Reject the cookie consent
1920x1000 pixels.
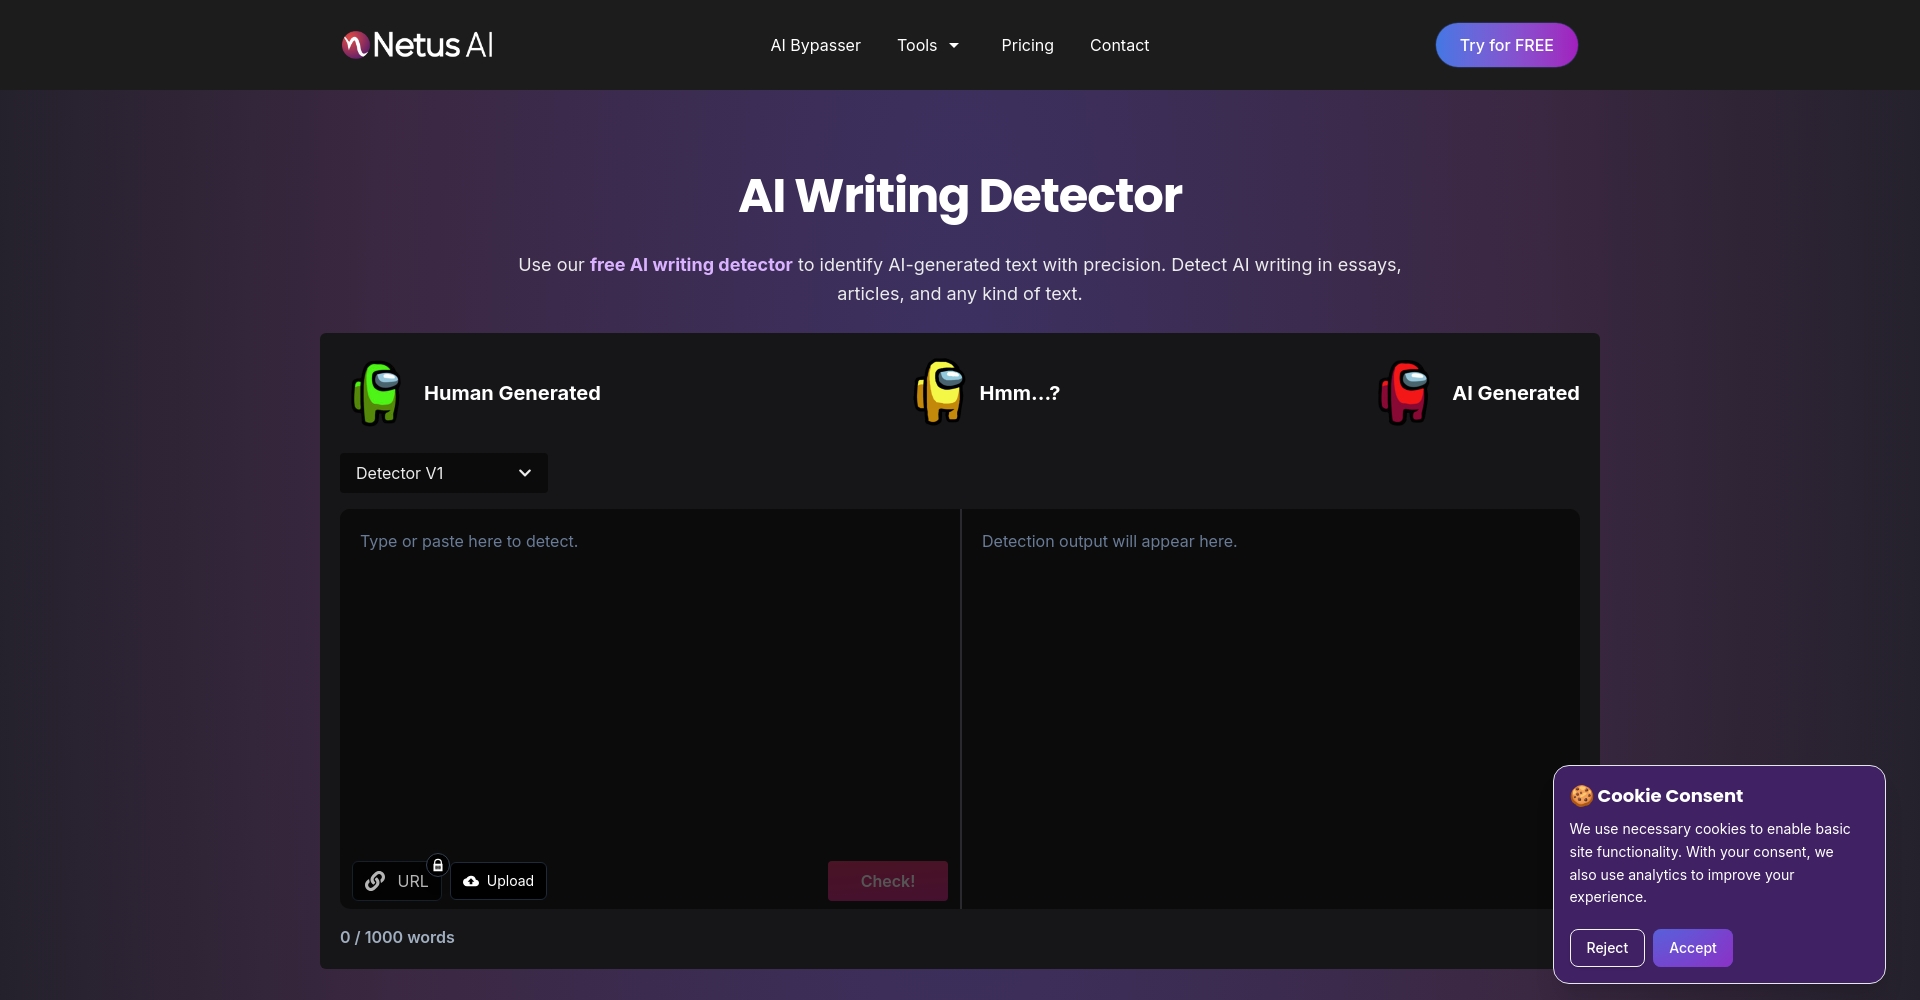point(1606,948)
